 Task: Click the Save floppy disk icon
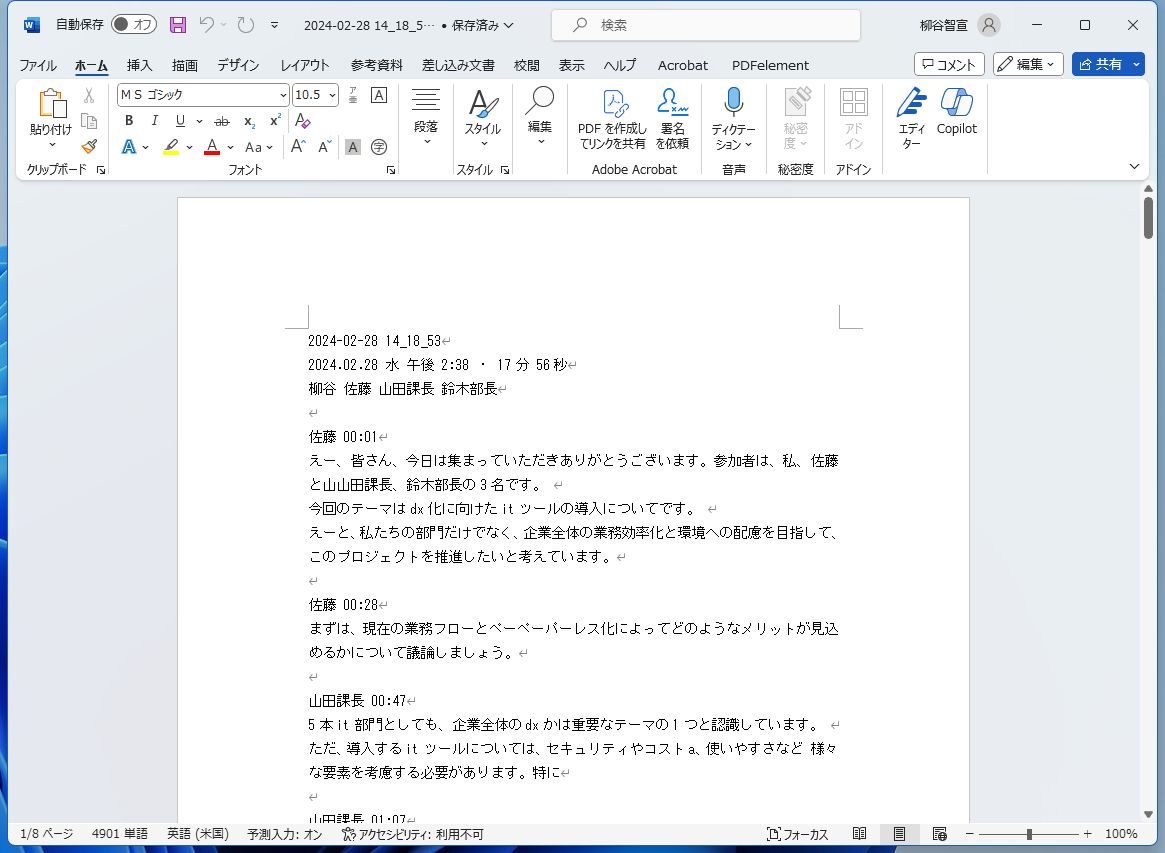coord(178,25)
